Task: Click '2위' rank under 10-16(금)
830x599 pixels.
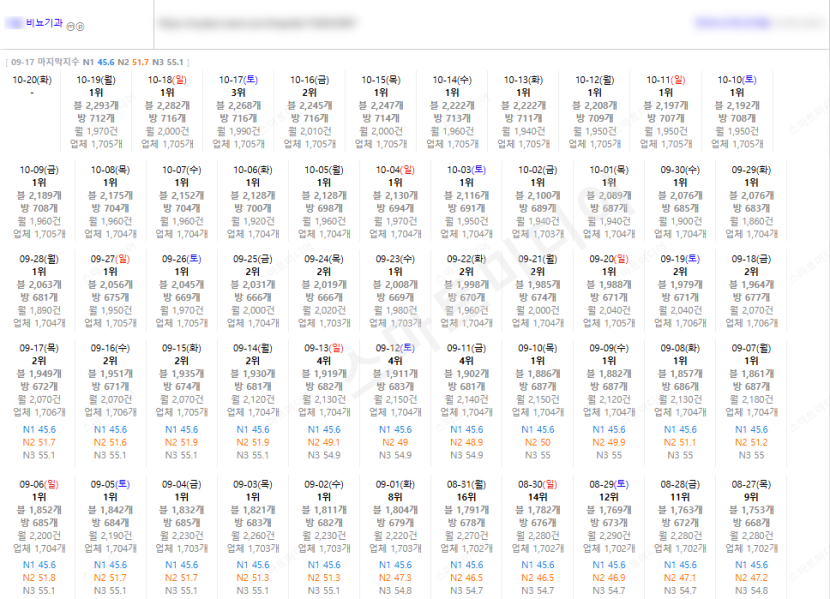Action: pos(310,93)
